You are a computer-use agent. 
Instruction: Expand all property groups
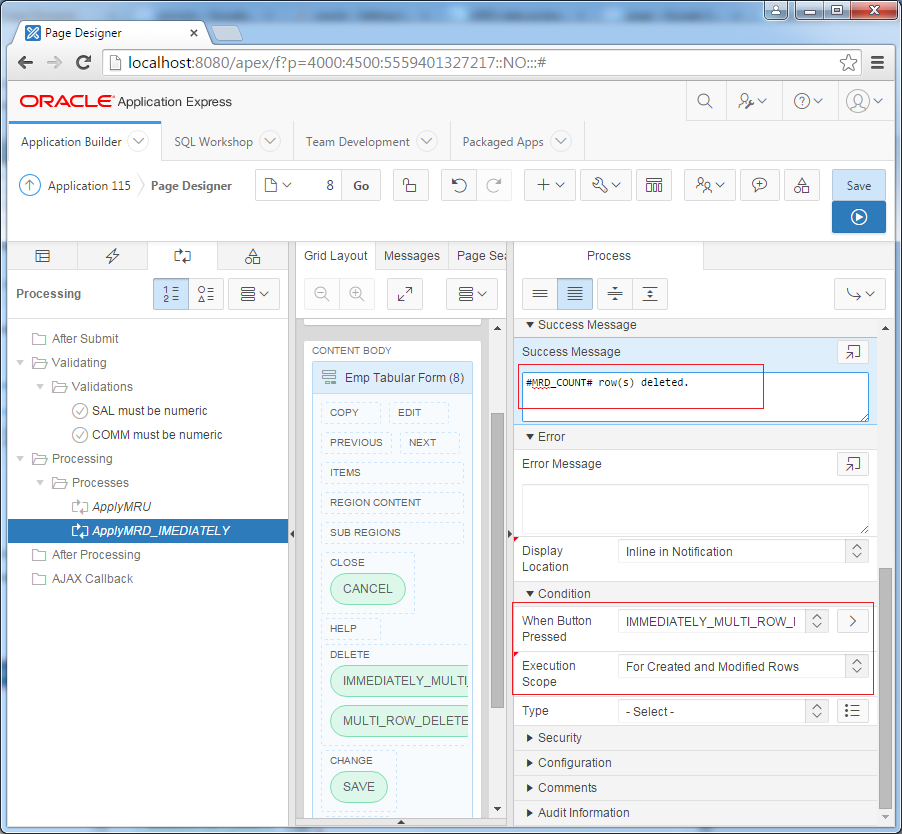pos(650,294)
